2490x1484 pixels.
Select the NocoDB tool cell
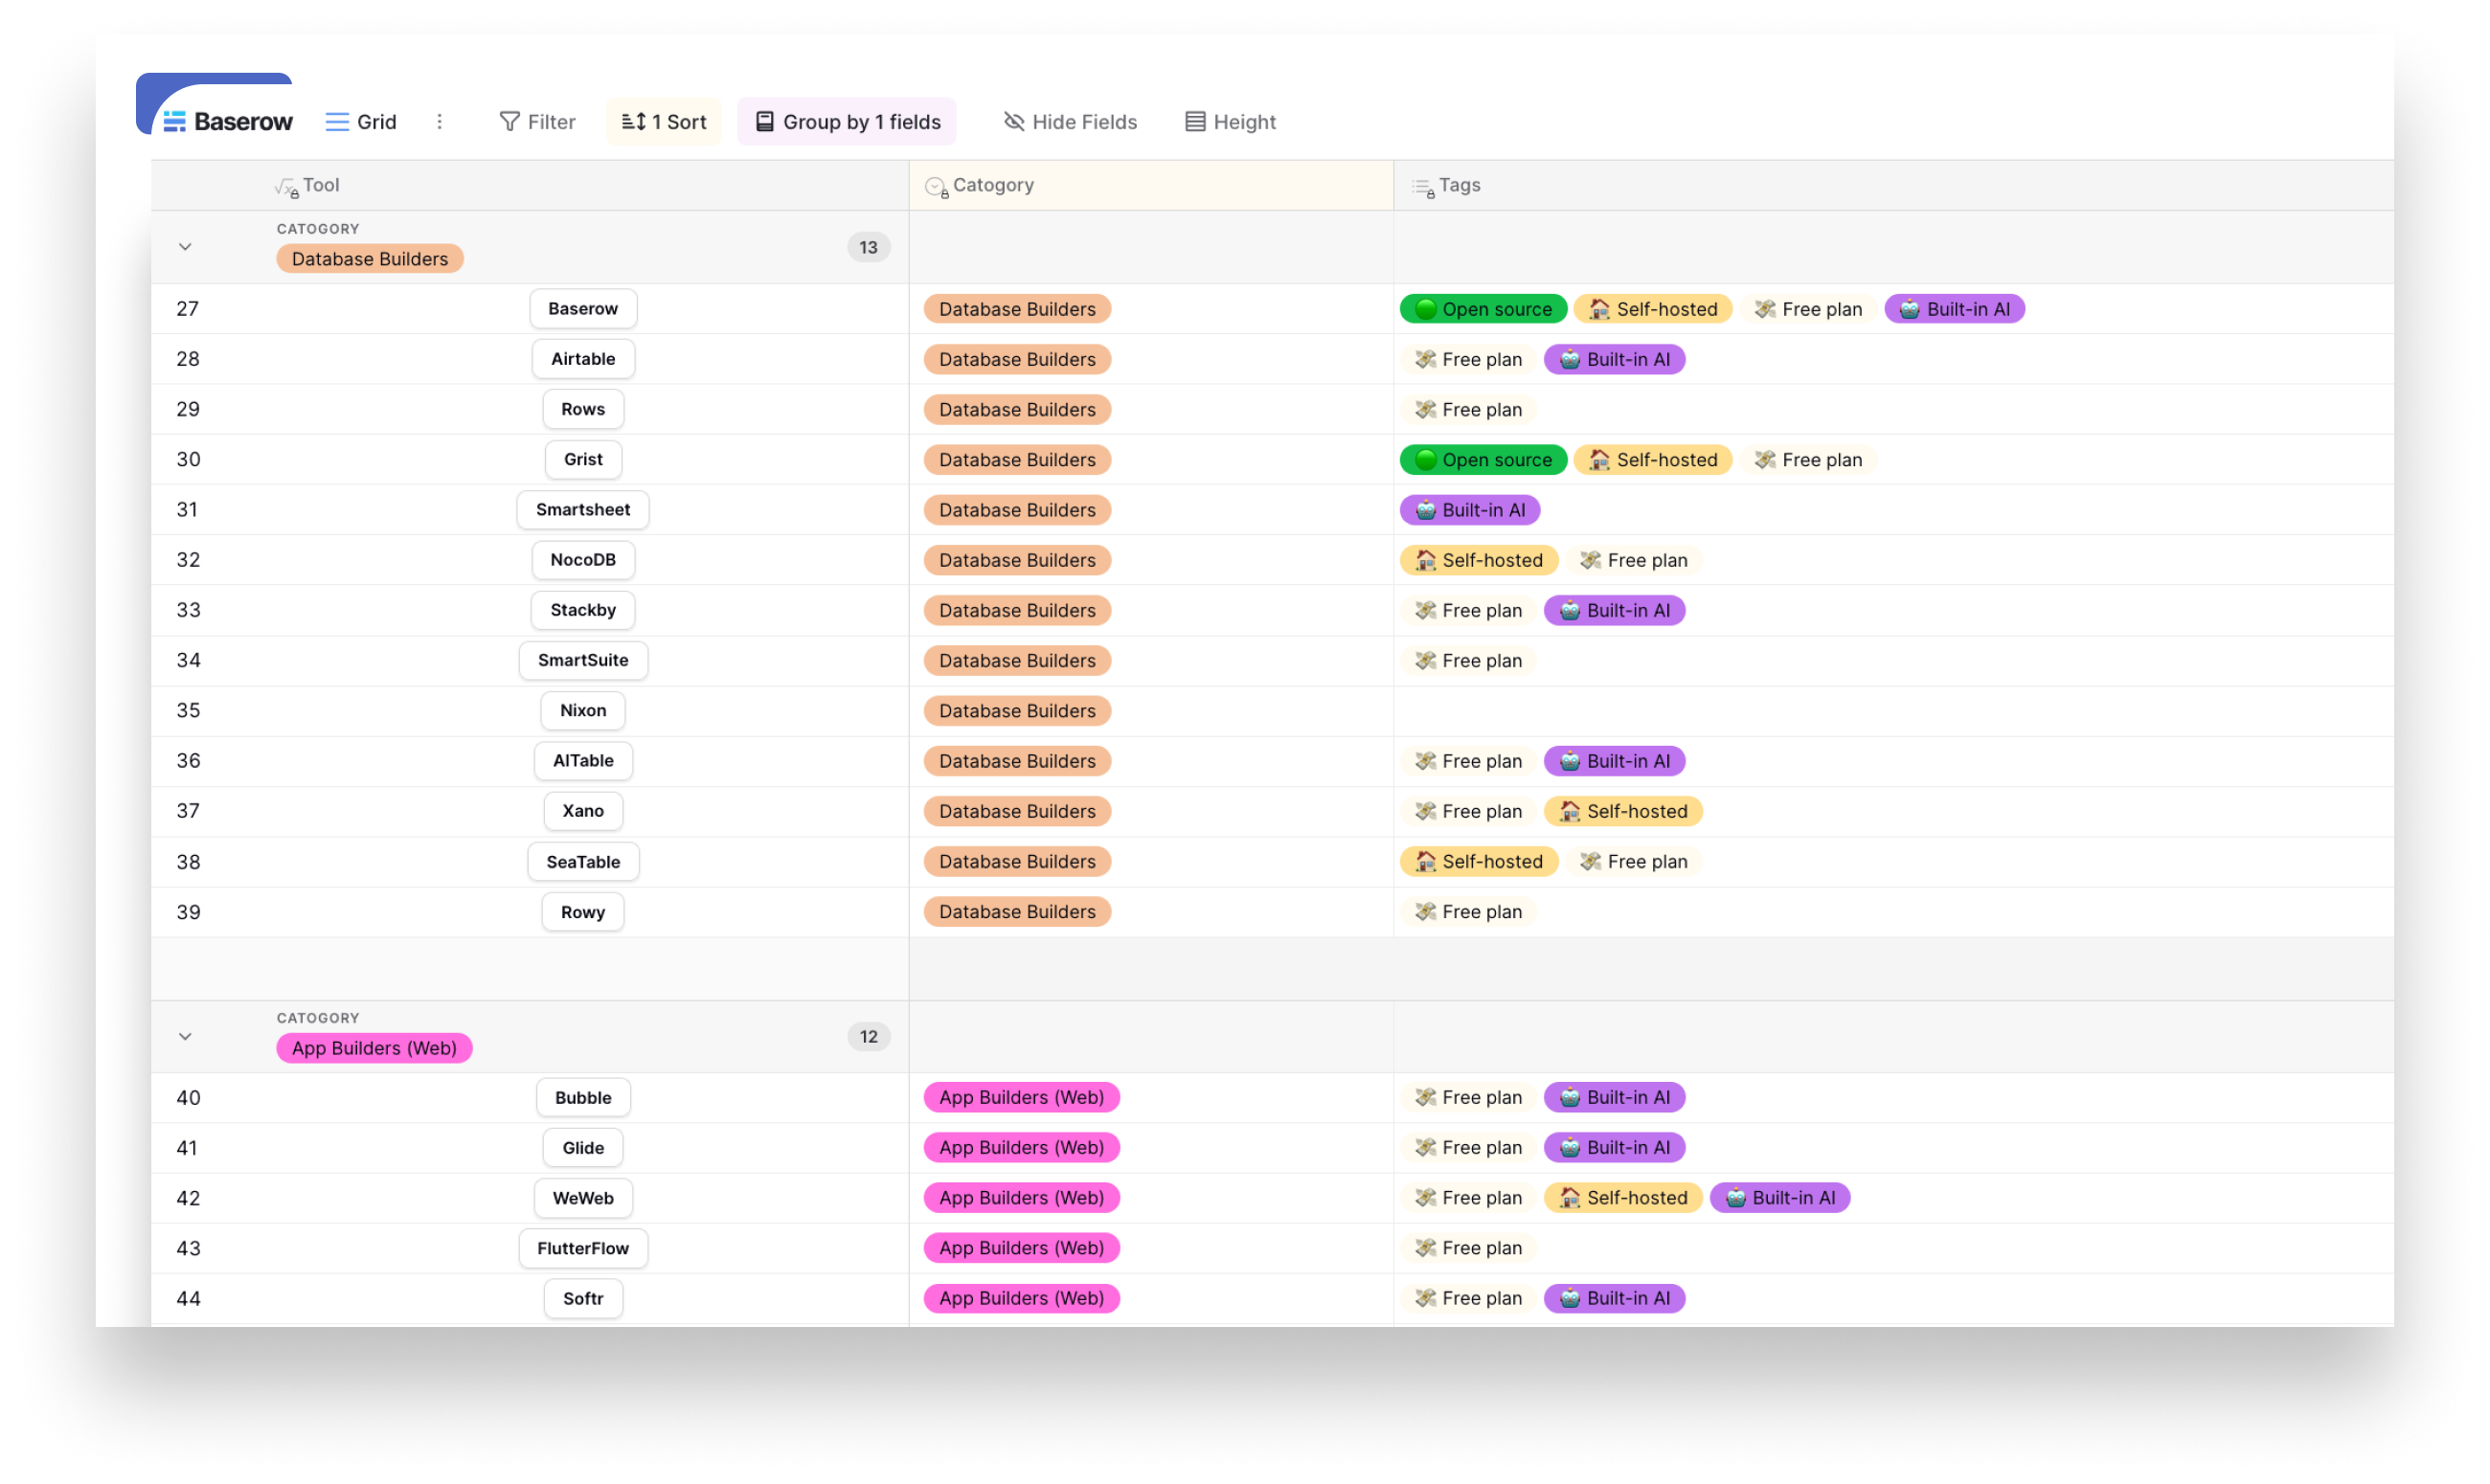pos(583,560)
